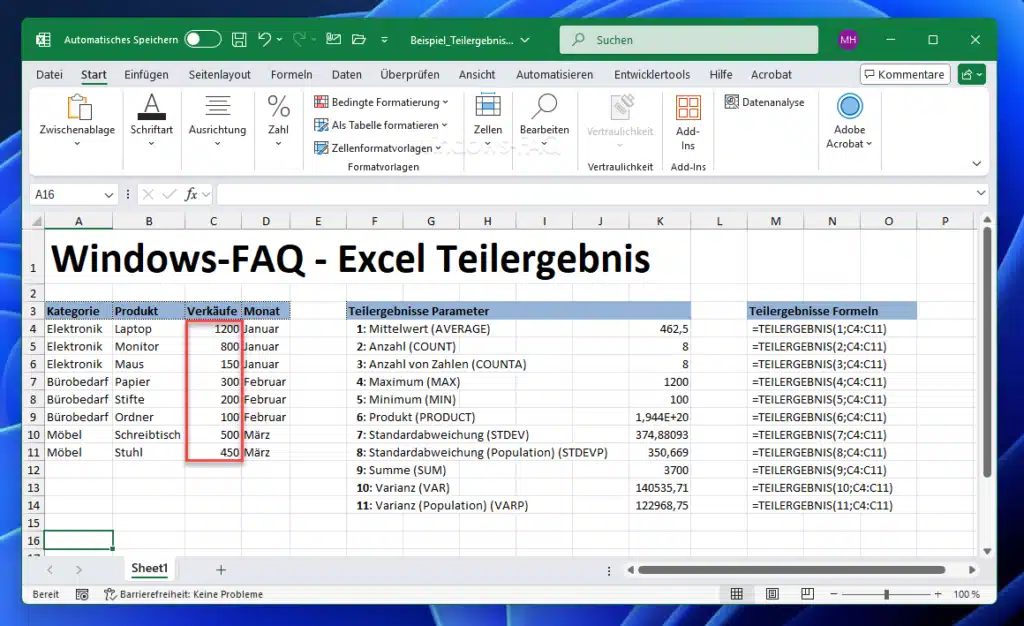Click the fx Insert Function icon
Viewport: 1024px width, 626px height.
pyautogui.click(x=191, y=195)
